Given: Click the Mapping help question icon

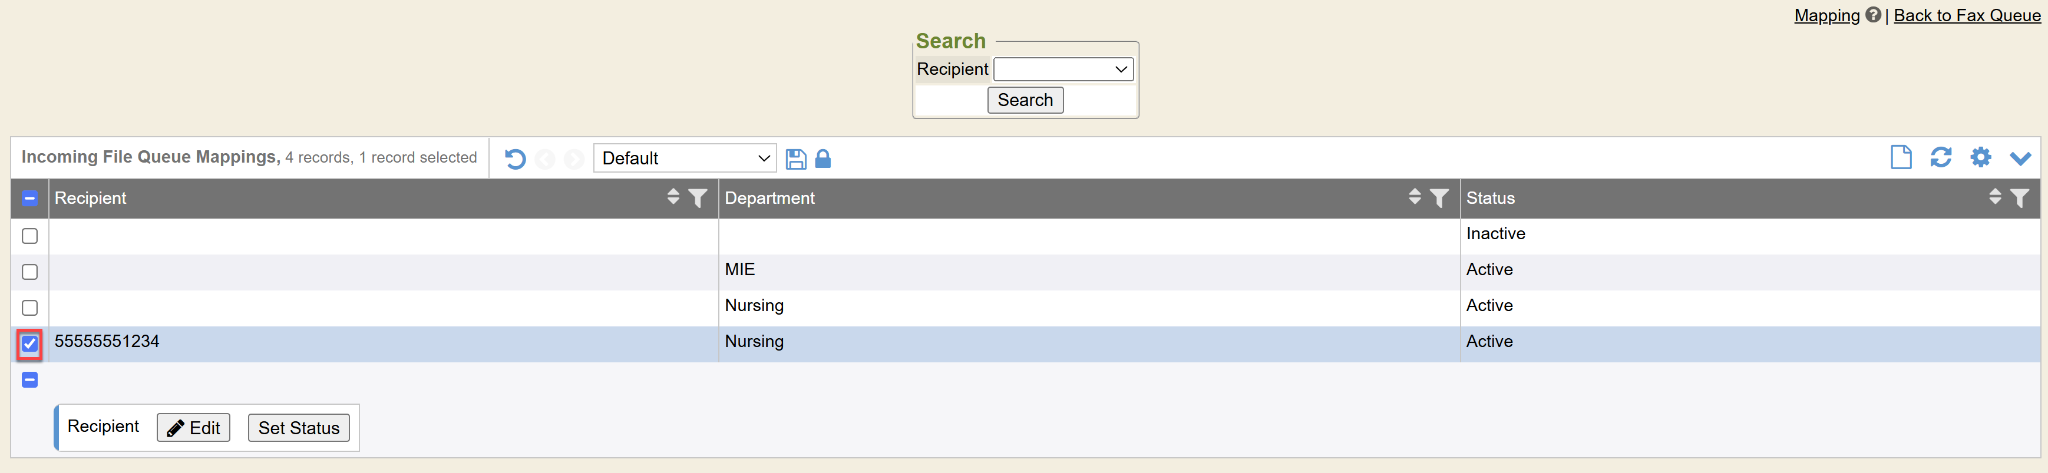Looking at the screenshot, I should 1873,15.
